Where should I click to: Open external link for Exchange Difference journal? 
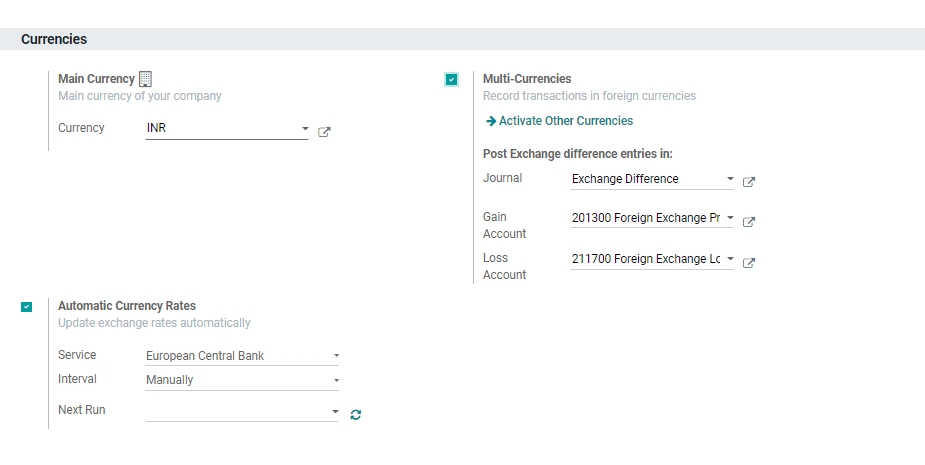(x=749, y=182)
